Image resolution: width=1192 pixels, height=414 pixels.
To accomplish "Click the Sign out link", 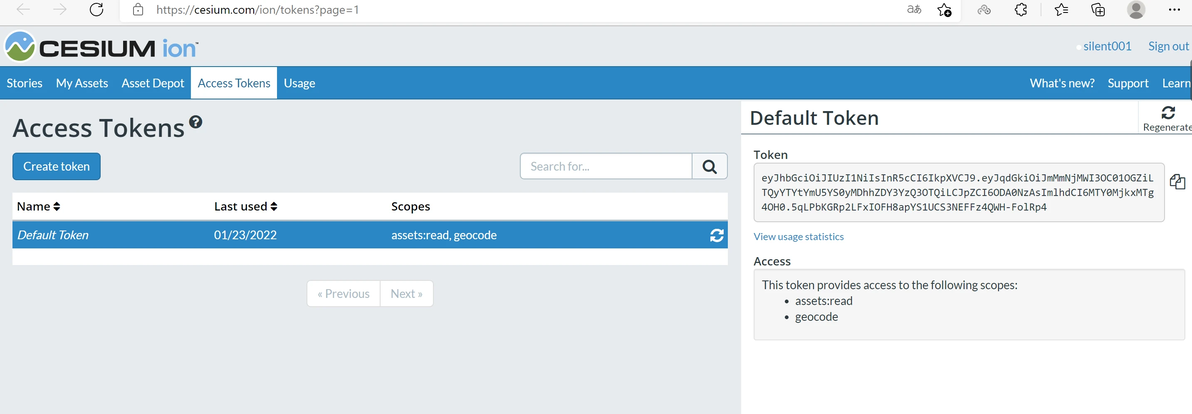I will [x=1168, y=46].
